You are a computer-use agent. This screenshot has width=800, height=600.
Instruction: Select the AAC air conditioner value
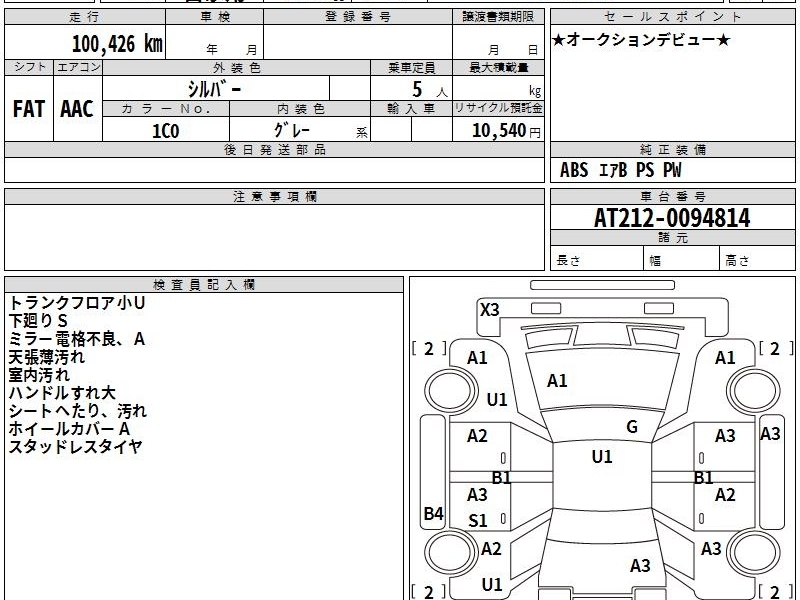tap(77, 109)
